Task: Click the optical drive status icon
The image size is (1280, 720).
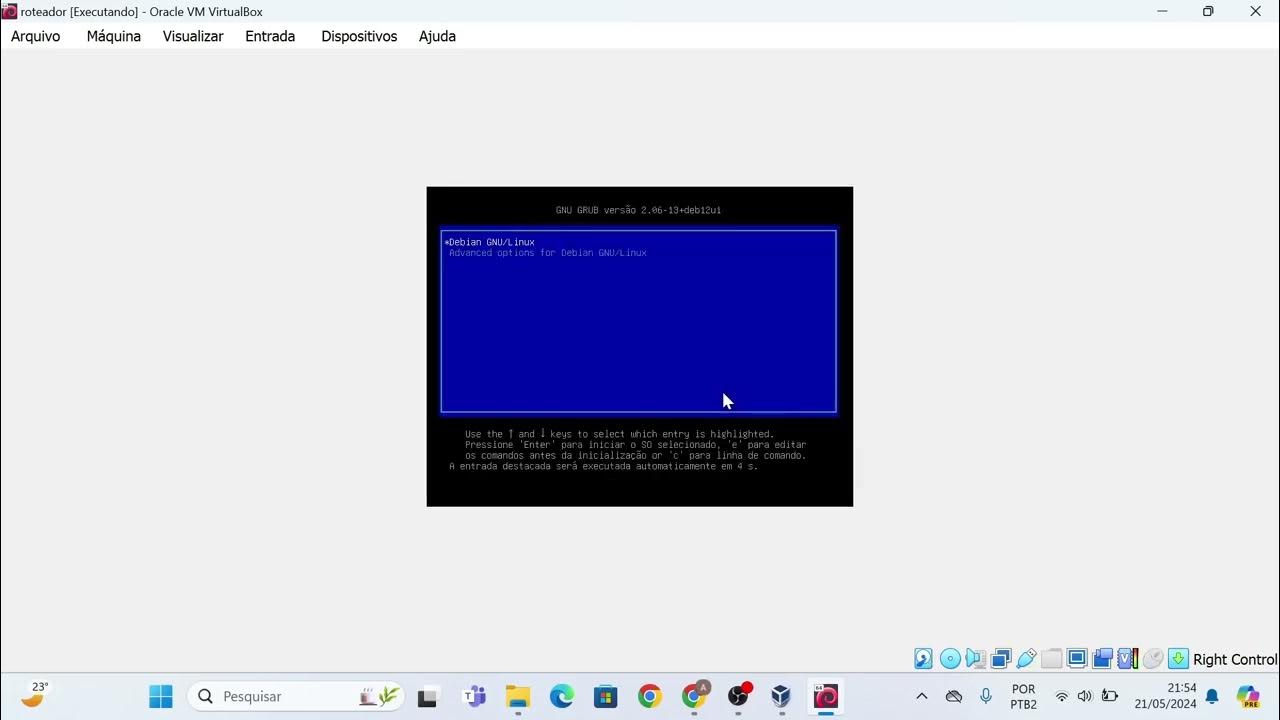Action: (950, 659)
